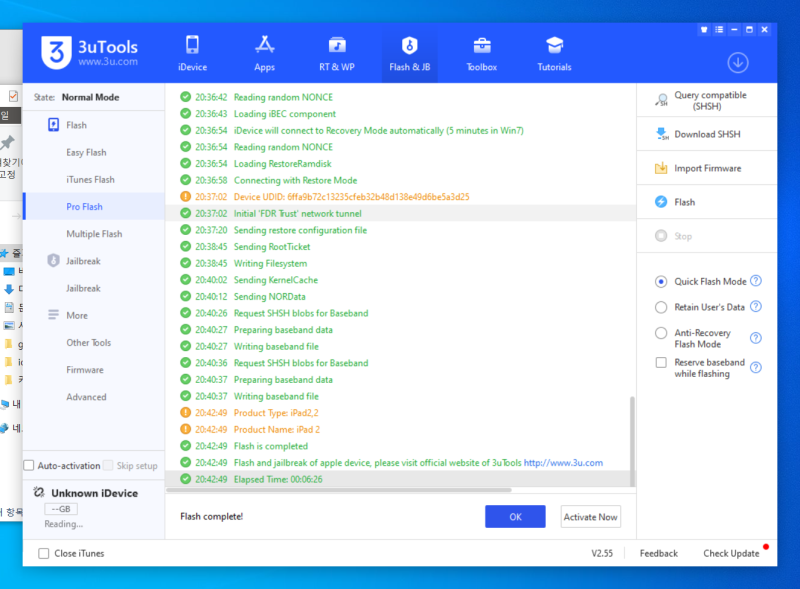
Task: Select the 'Product Name: iPad 2' log line
Action: (x=398, y=429)
